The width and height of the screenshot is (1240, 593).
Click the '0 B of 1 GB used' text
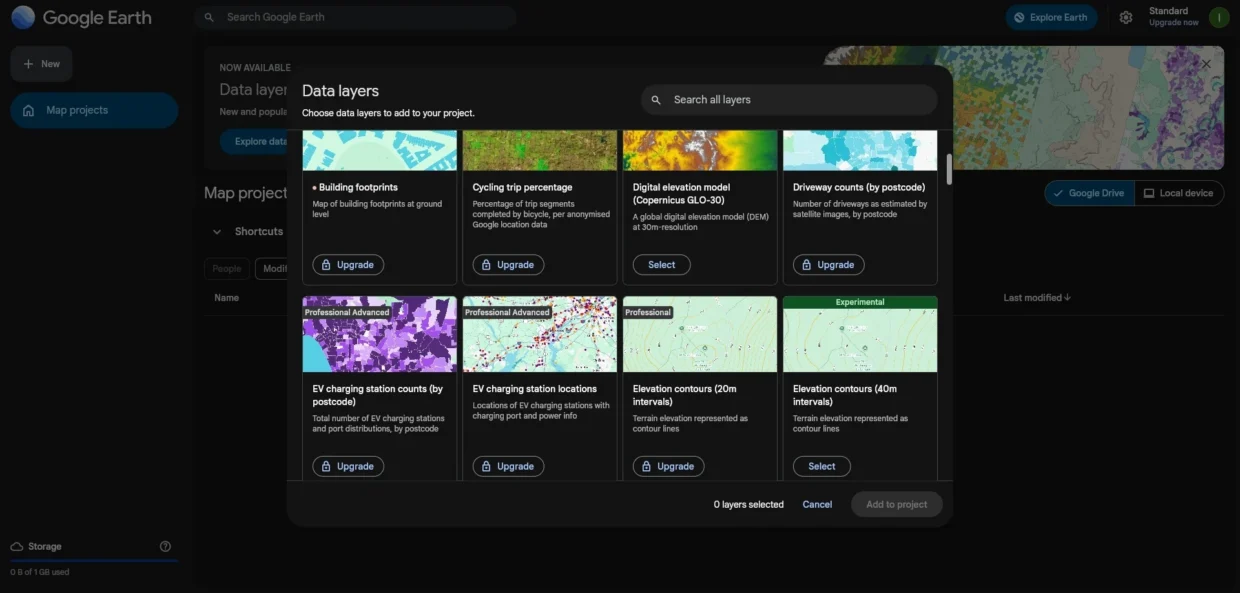click(40, 573)
